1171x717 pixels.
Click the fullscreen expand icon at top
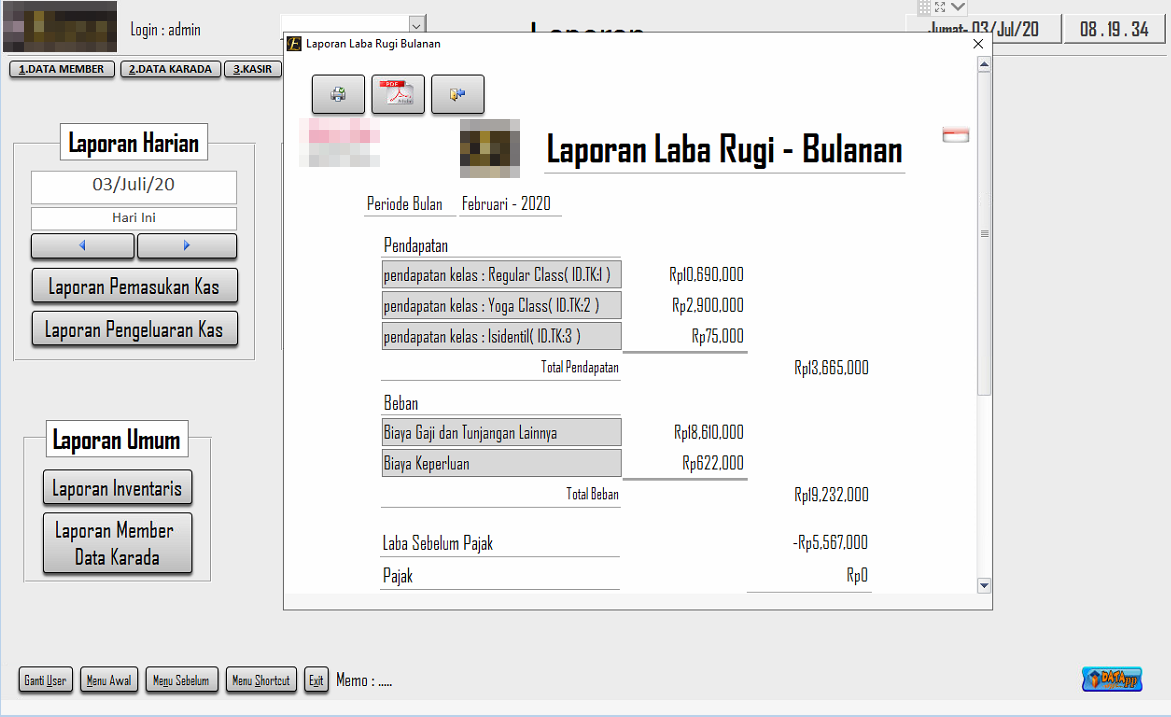[940, 7]
